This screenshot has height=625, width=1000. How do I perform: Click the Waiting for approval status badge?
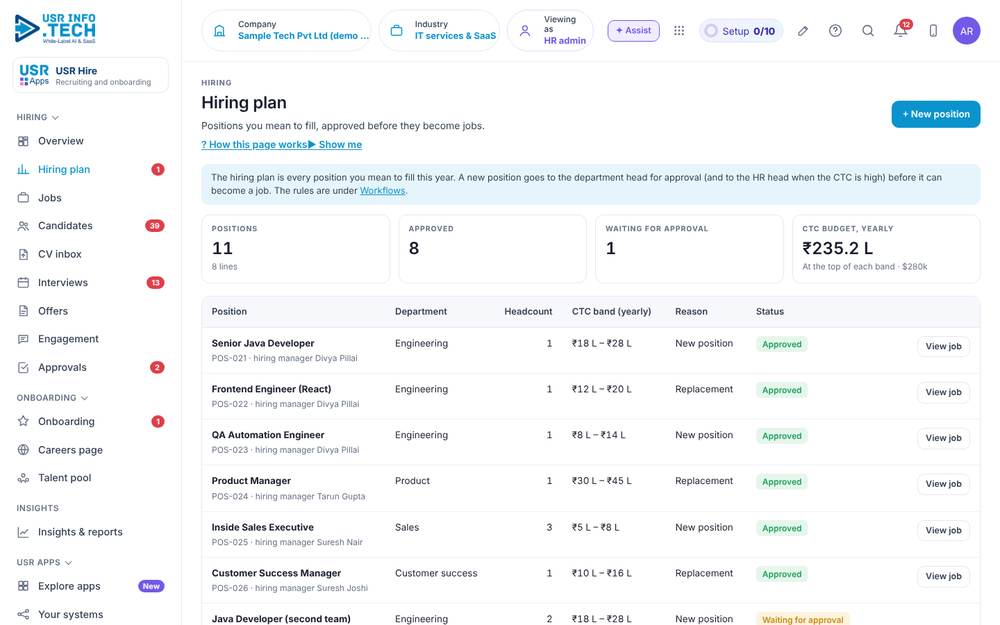click(x=802, y=619)
